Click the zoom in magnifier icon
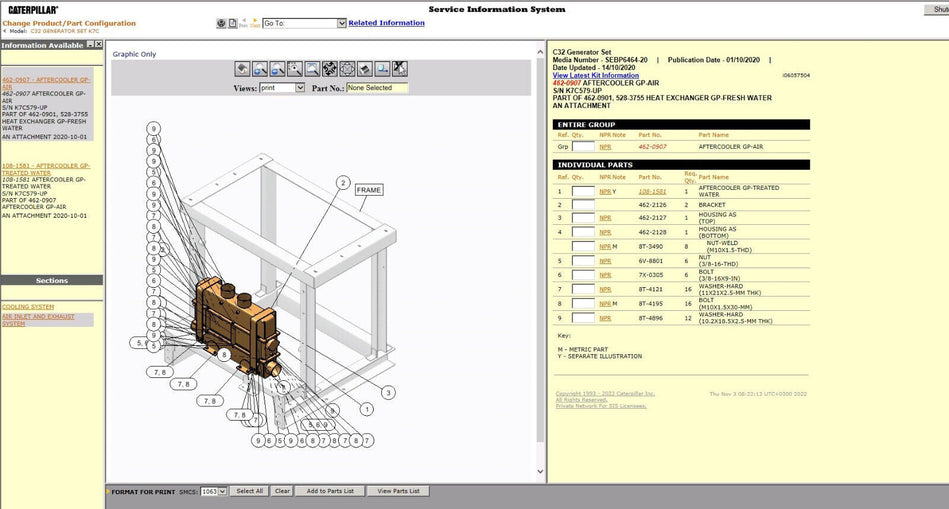Image resolution: width=949 pixels, height=509 pixels. (260, 69)
